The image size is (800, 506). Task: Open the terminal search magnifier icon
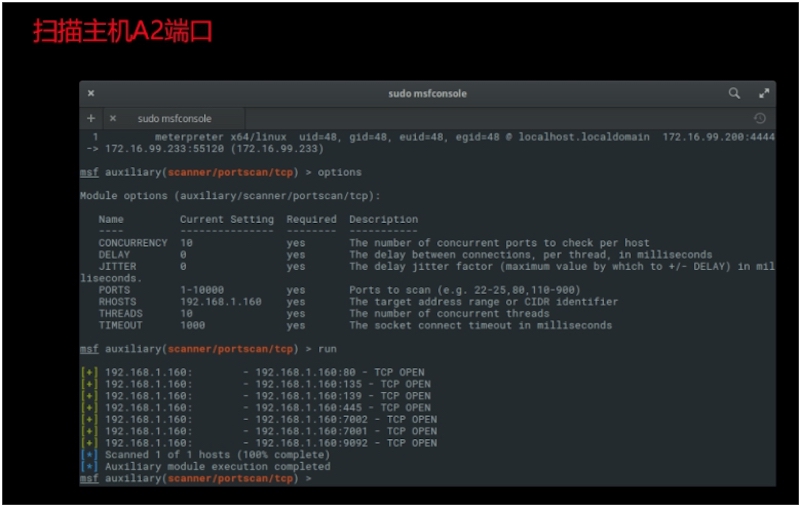click(734, 93)
